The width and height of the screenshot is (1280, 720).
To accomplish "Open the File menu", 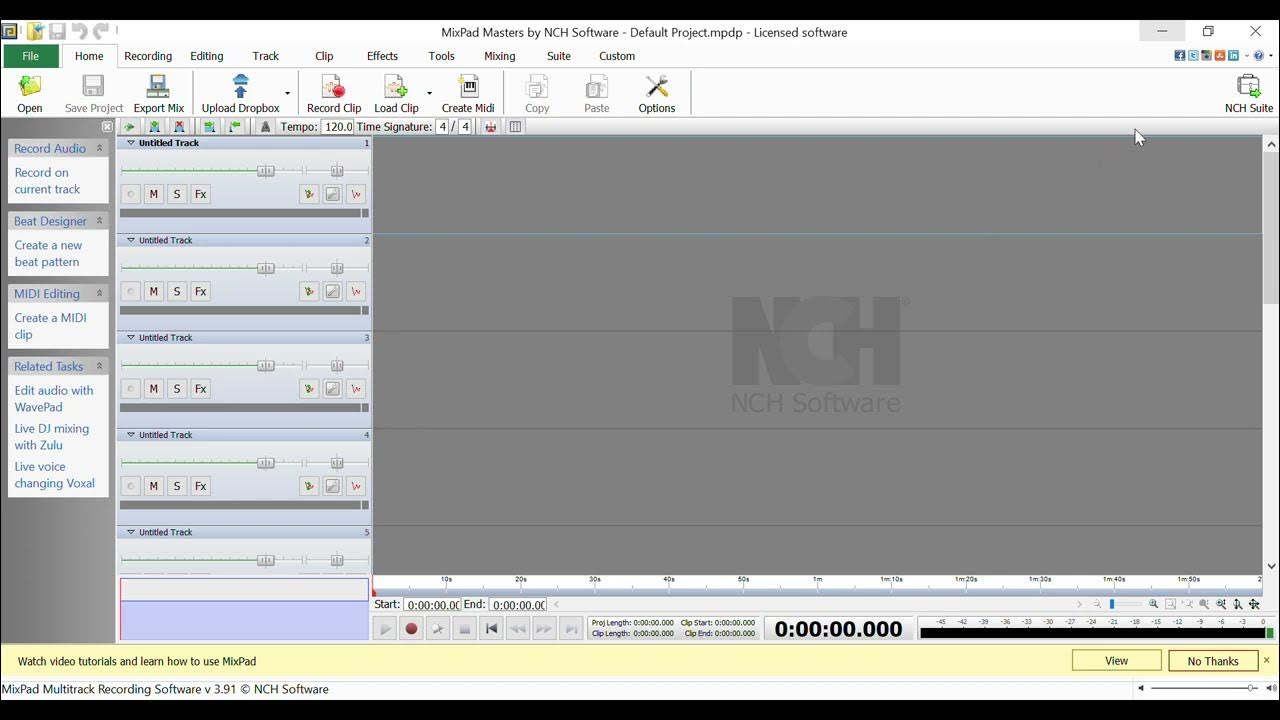I will (x=30, y=56).
